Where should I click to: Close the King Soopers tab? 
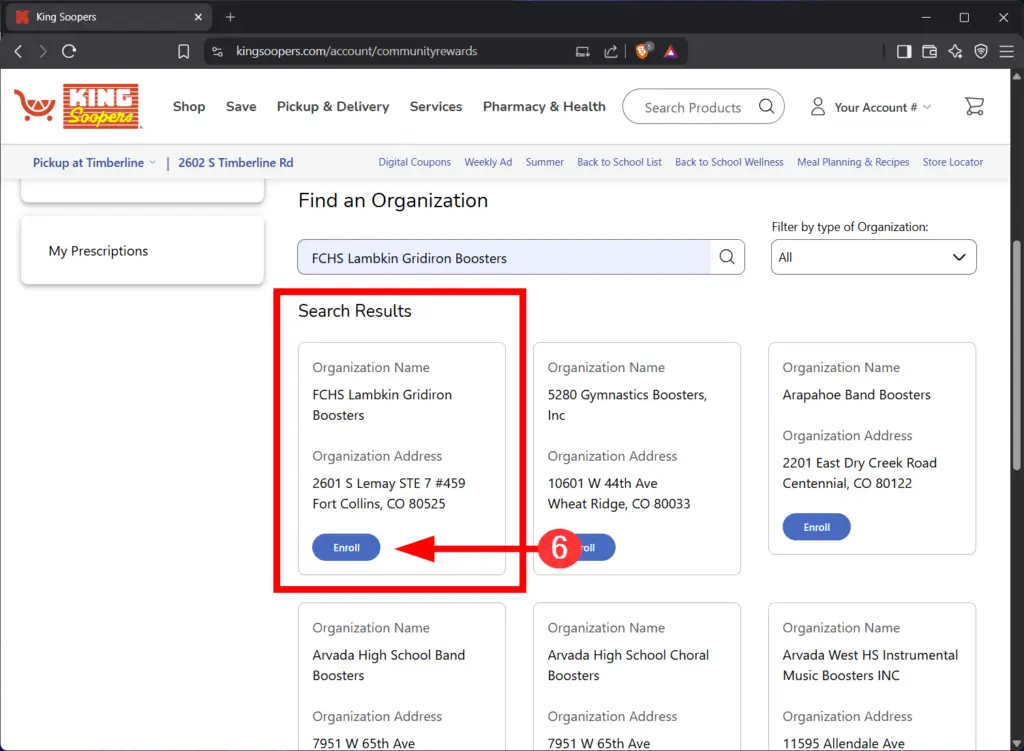pyautogui.click(x=198, y=17)
